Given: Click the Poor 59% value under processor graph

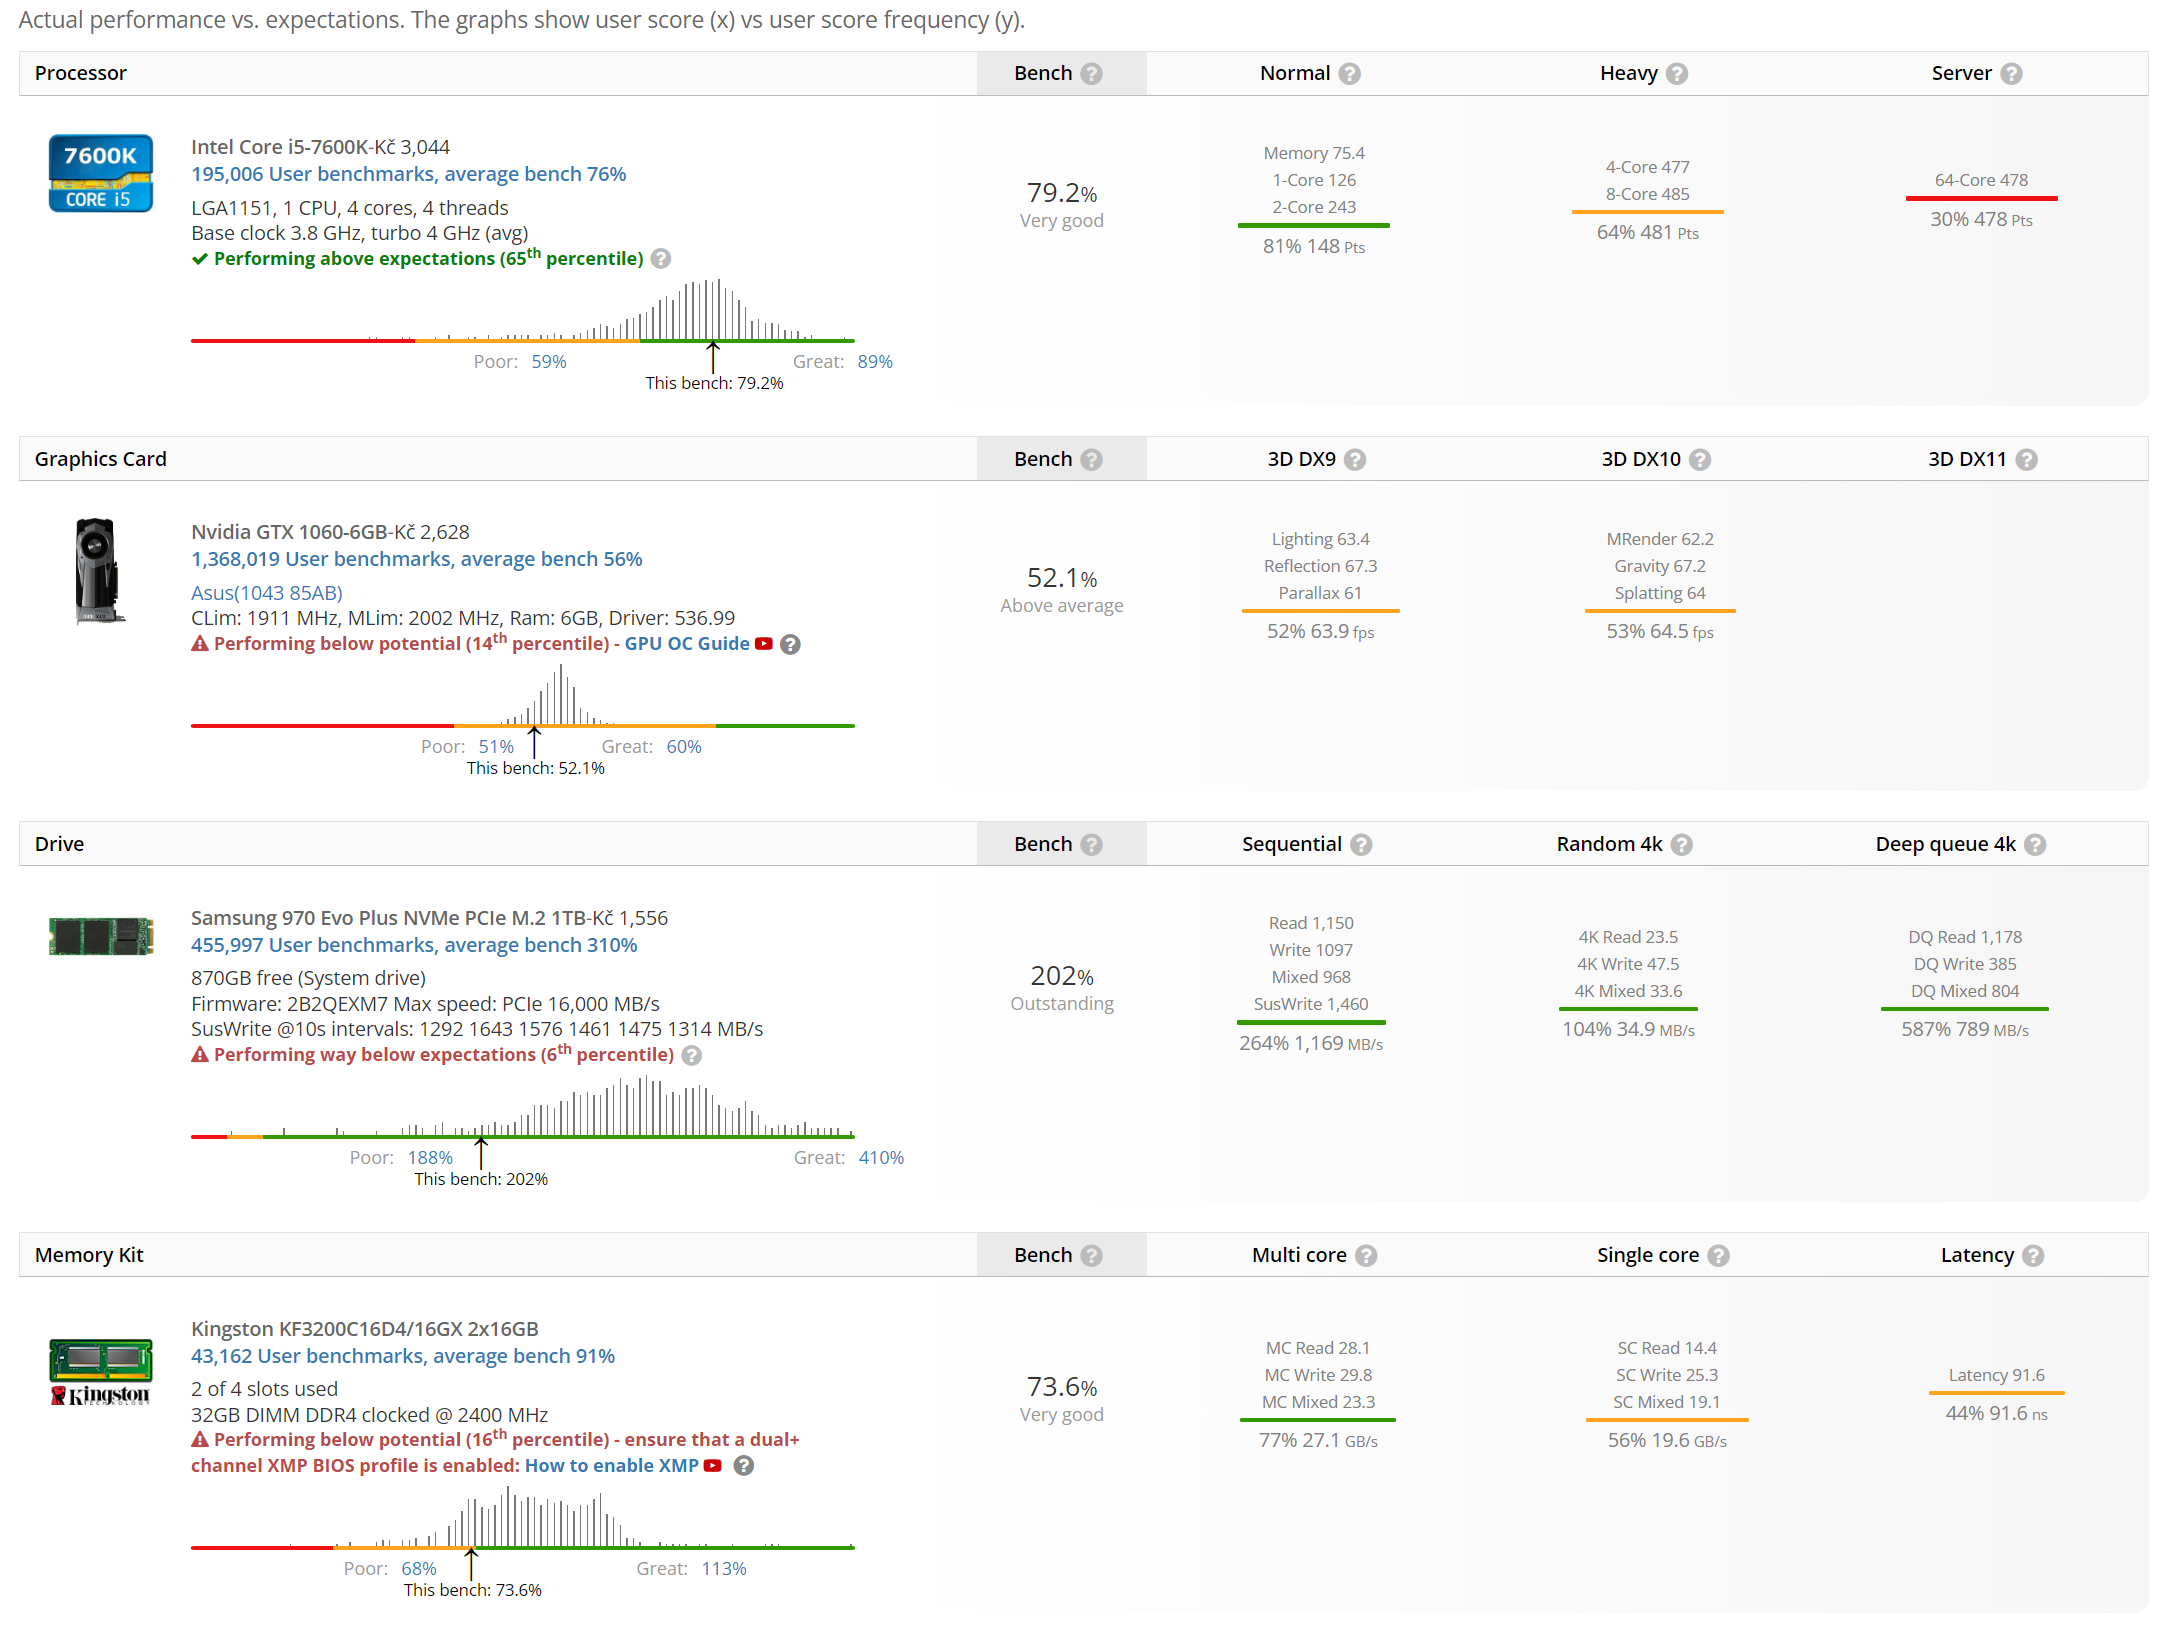Looking at the screenshot, I should 548,362.
